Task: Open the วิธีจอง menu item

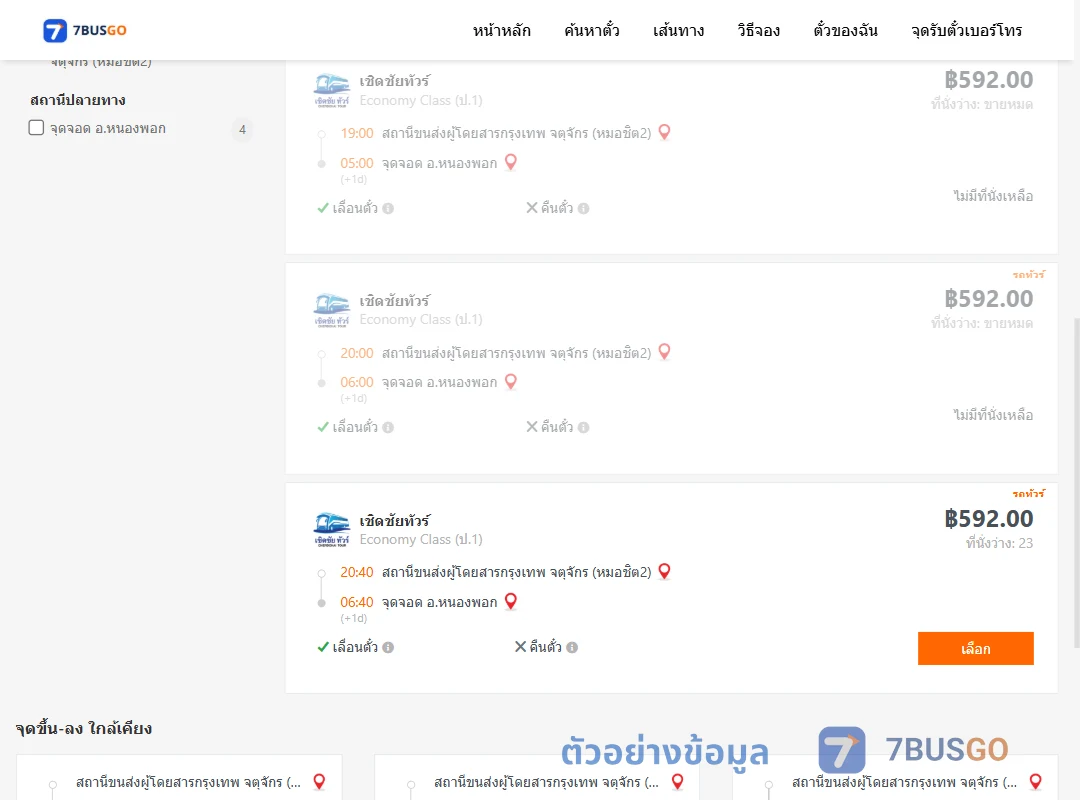Action: (x=758, y=30)
